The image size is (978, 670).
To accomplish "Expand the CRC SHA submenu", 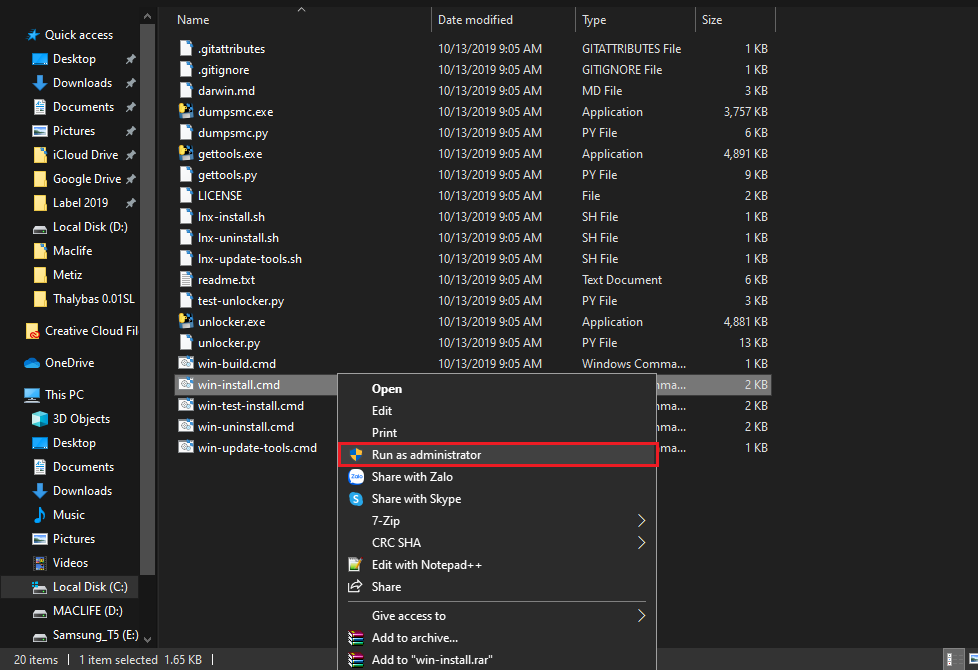I will pos(641,543).
